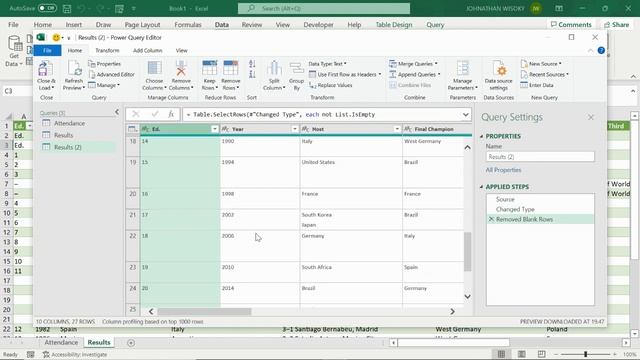Collapse the Queries pane
The width and height of the screenshot is (640, 360).
coord(117,112)
